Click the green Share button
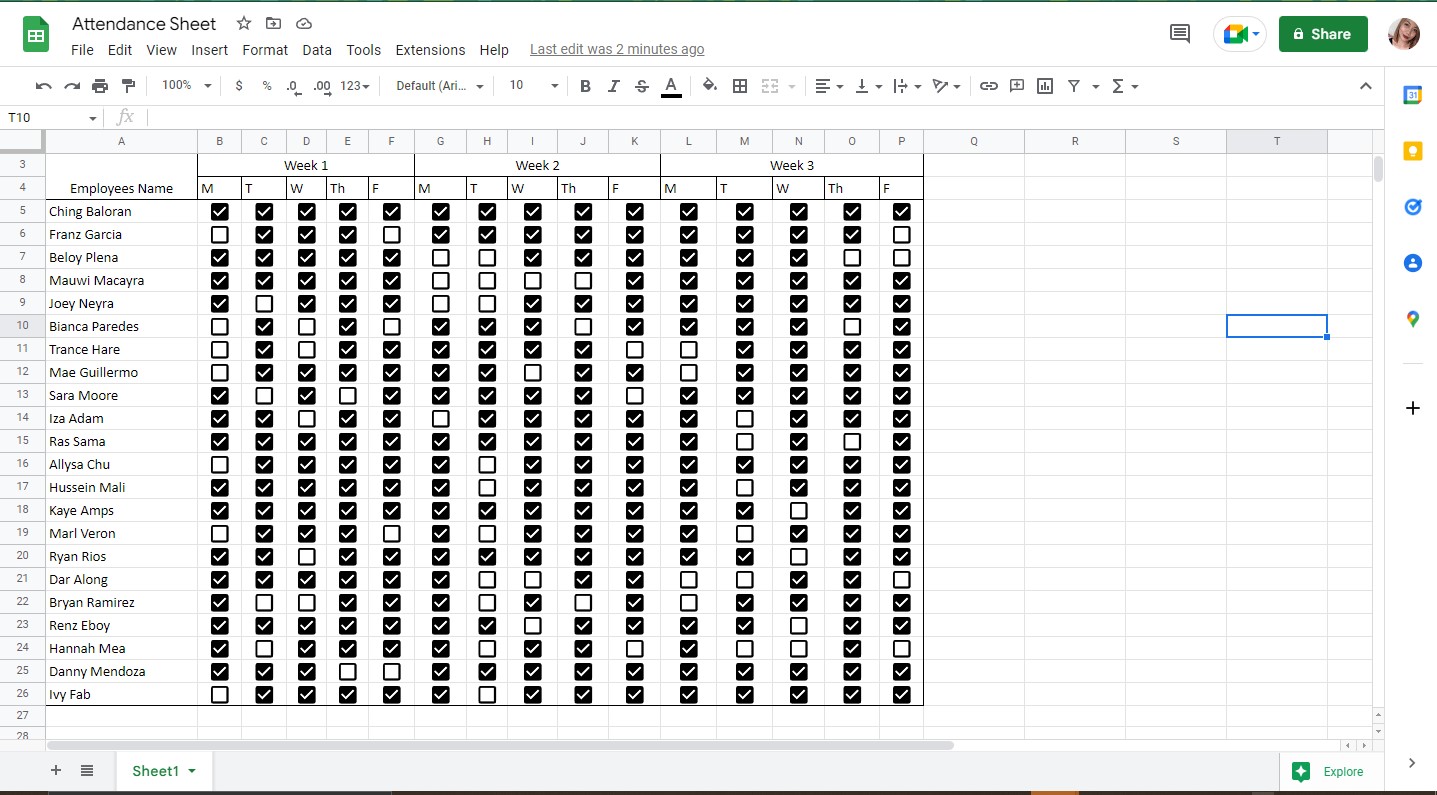The height and width of the screenshot is (795, 1437). [1323, 34]
